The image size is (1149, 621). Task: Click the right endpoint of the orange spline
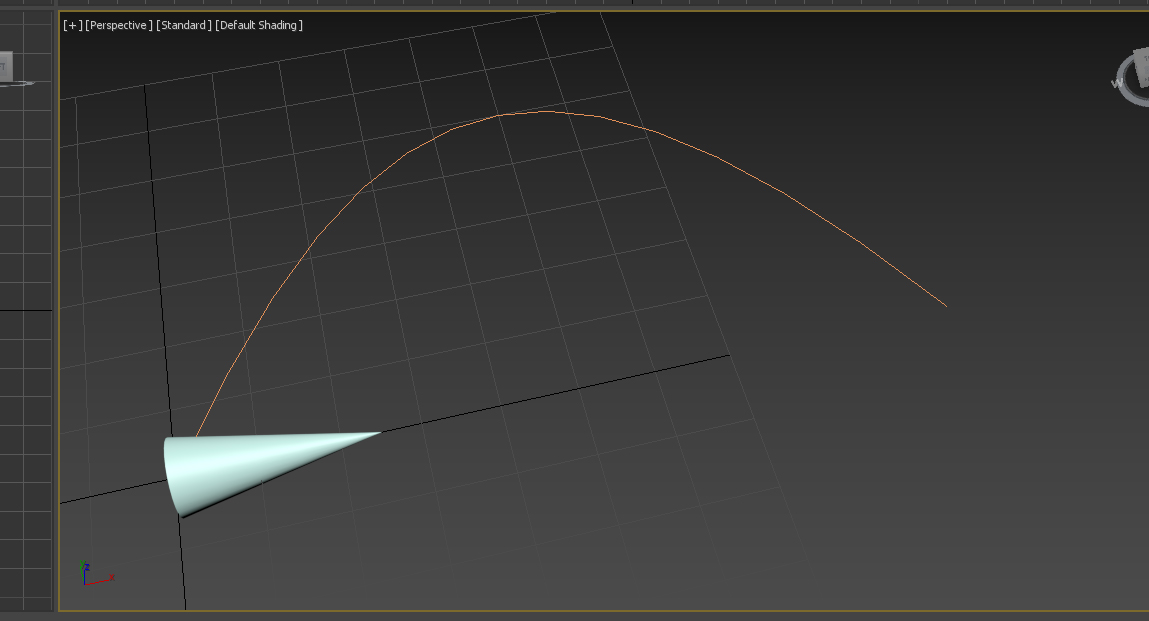(x=945, y=305)
